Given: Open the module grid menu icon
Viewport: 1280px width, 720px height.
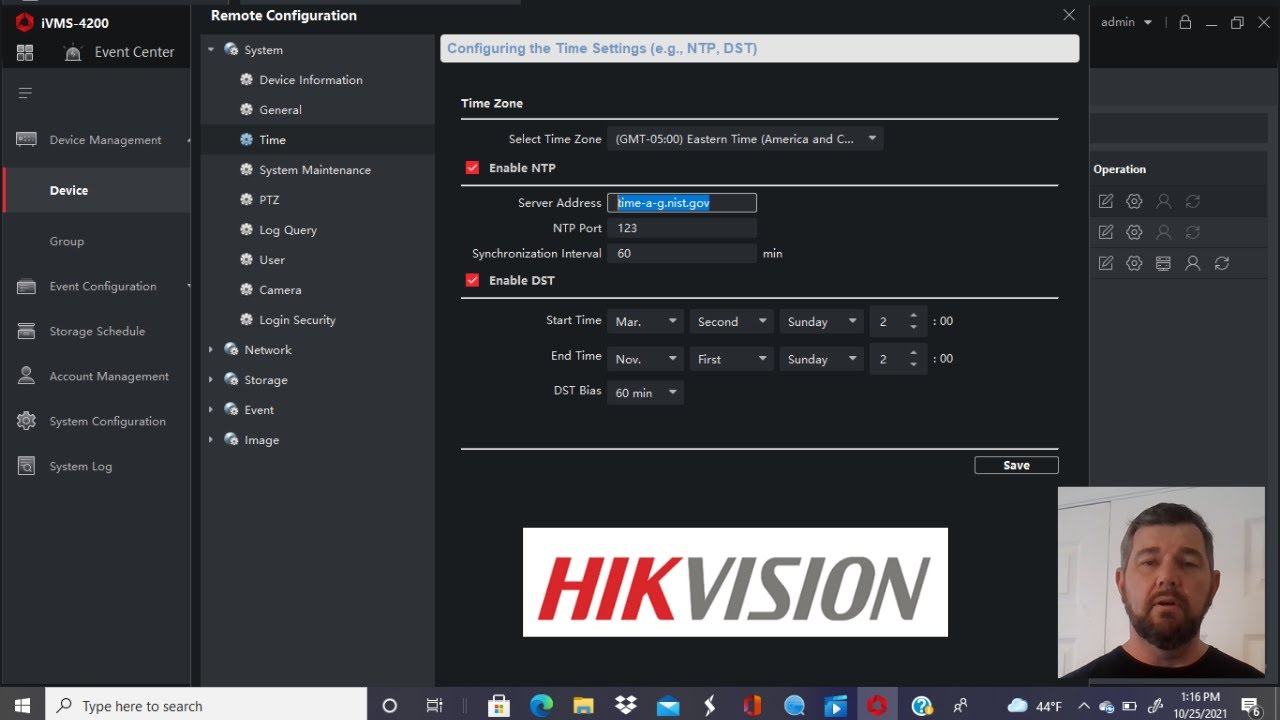Looking at the screenshot, I should point(25,52).
